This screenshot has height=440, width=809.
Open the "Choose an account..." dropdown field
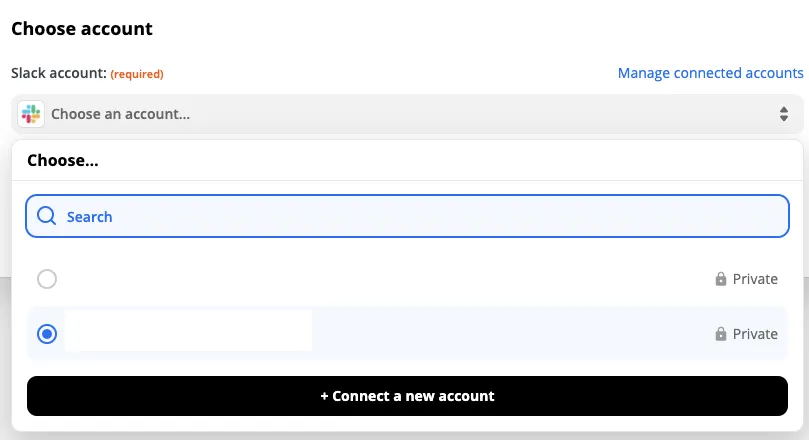point(400,115)
